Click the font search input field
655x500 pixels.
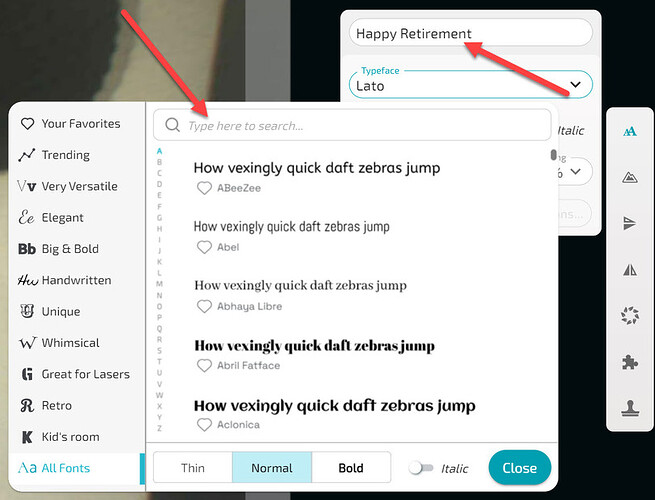pos(360,126)
